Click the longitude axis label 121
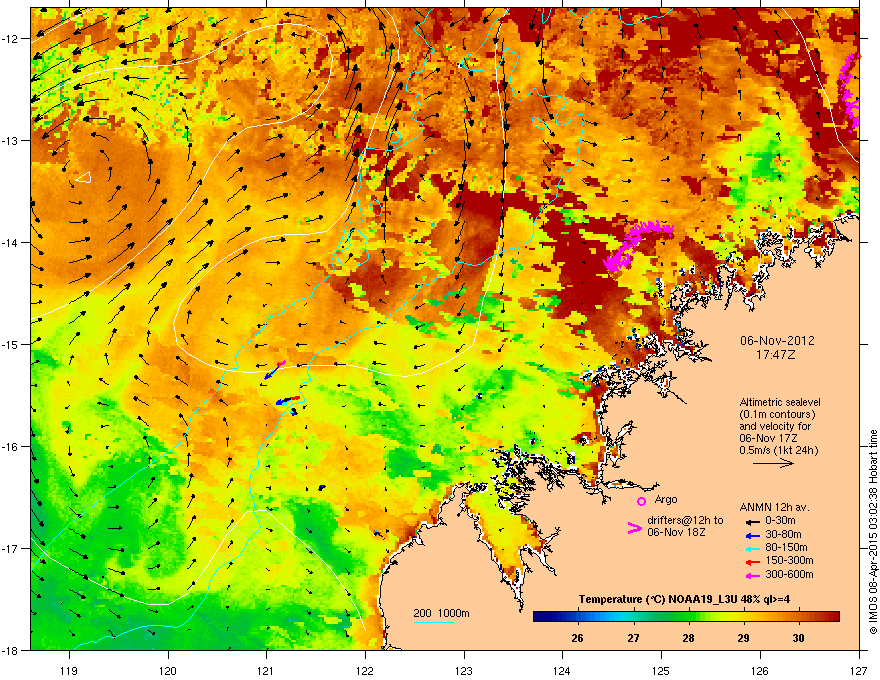This screenshot has width=880, height=680. tap(266, 671)
